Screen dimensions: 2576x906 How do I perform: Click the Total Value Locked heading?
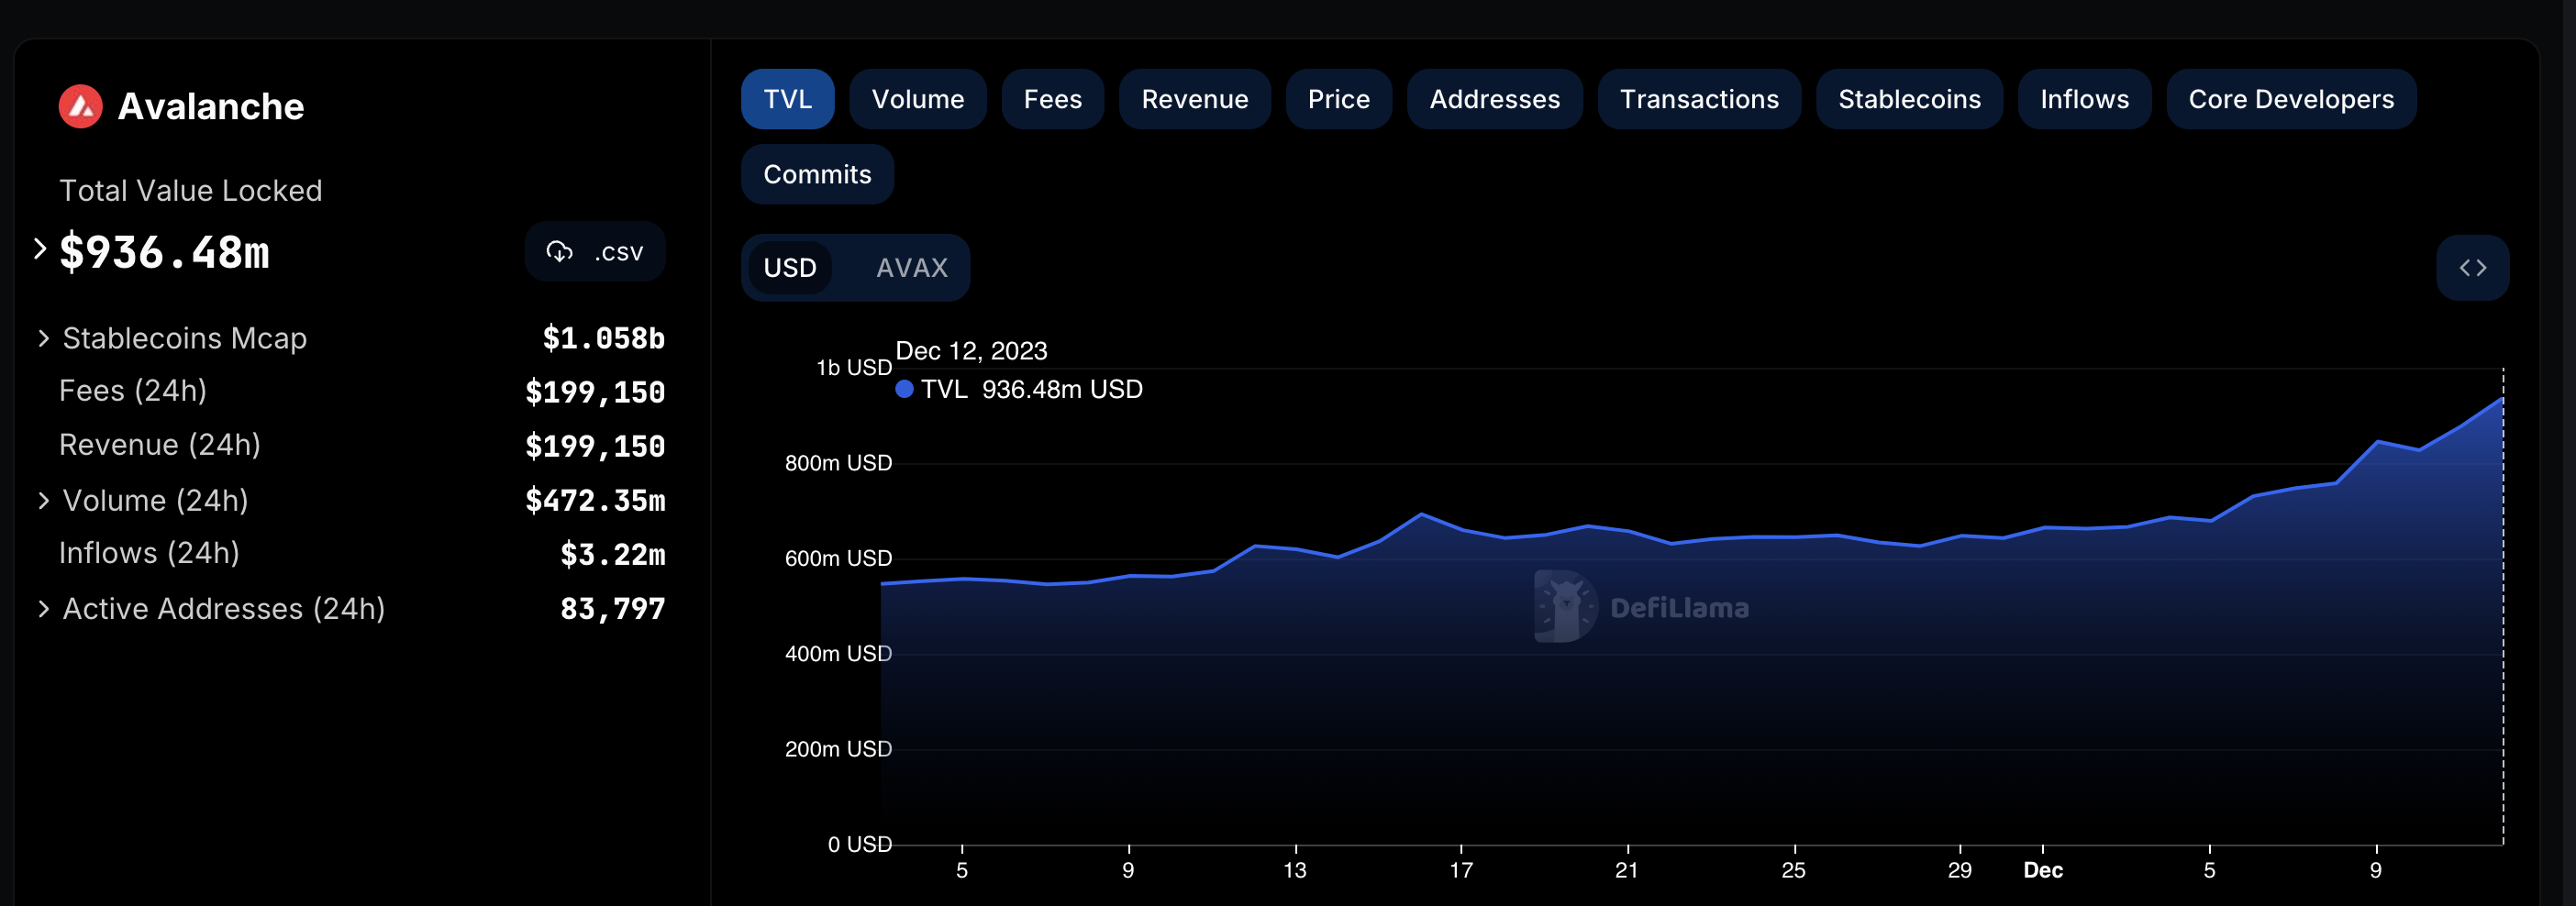[191, 191]
